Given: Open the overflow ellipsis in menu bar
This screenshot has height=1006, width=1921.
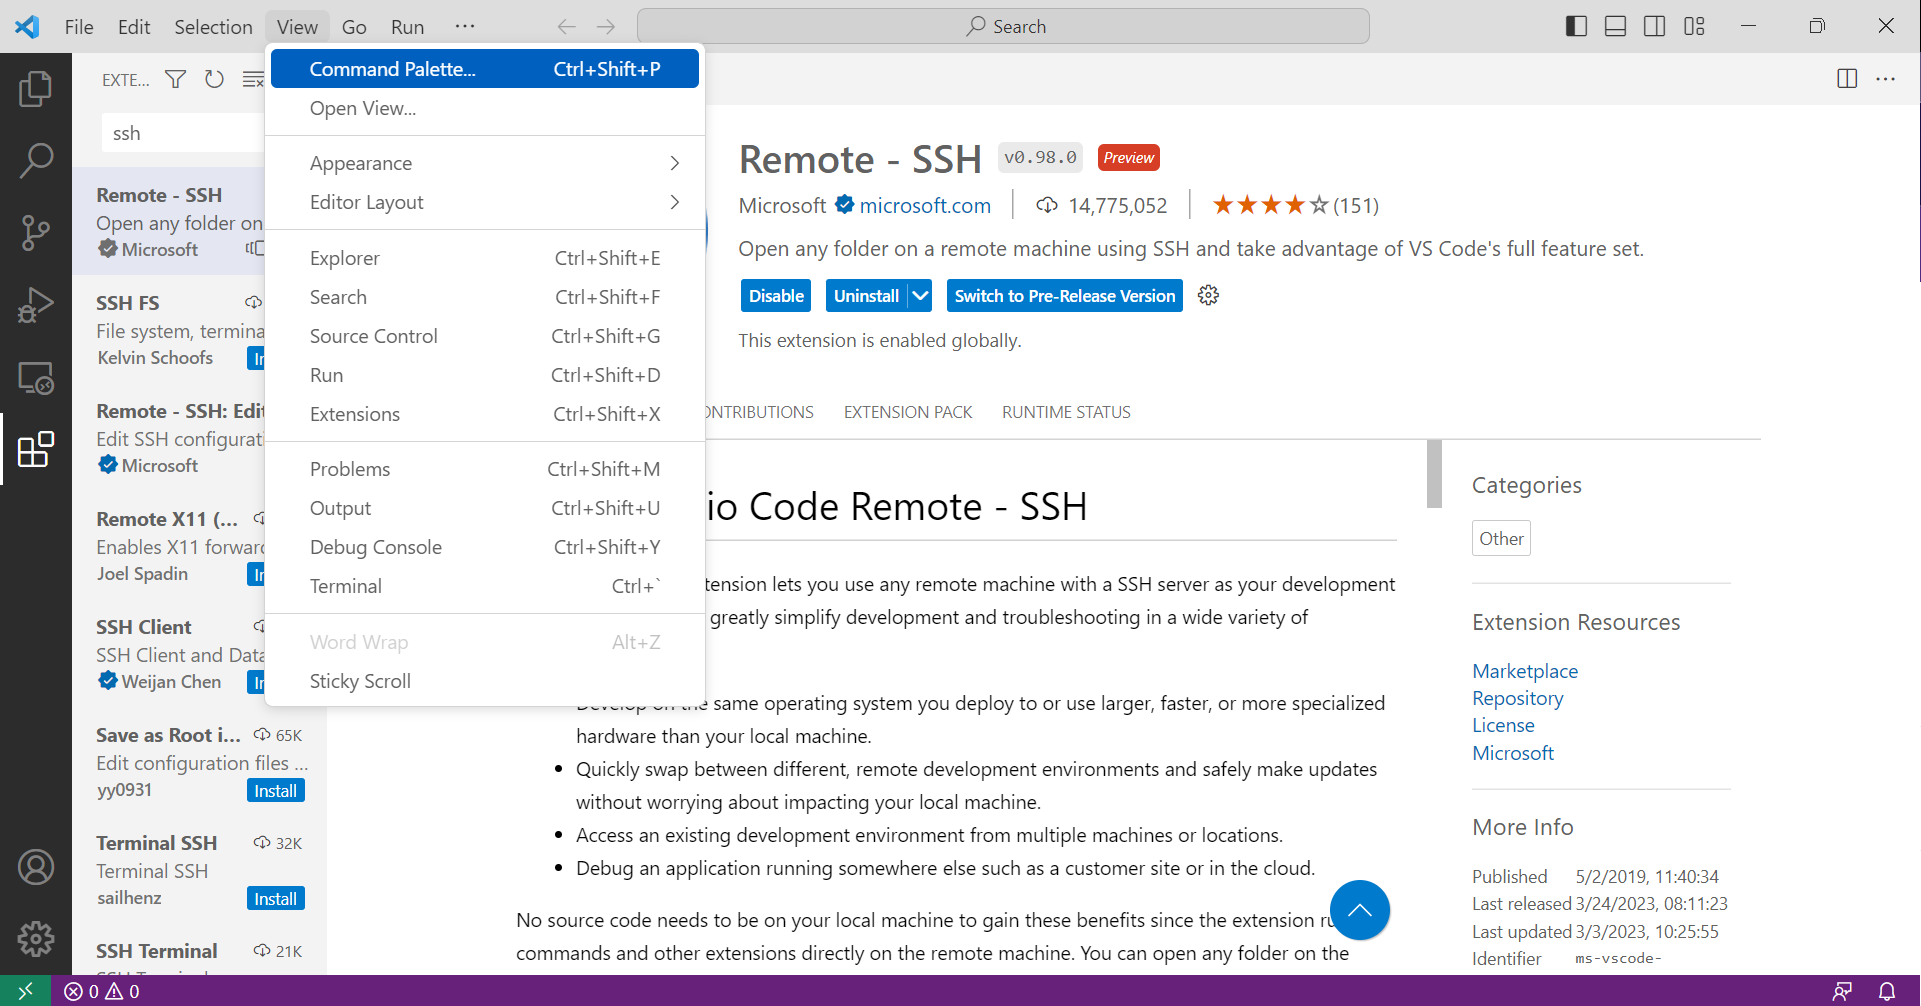Looking at the screenshot, I should (x=465, y=27).
